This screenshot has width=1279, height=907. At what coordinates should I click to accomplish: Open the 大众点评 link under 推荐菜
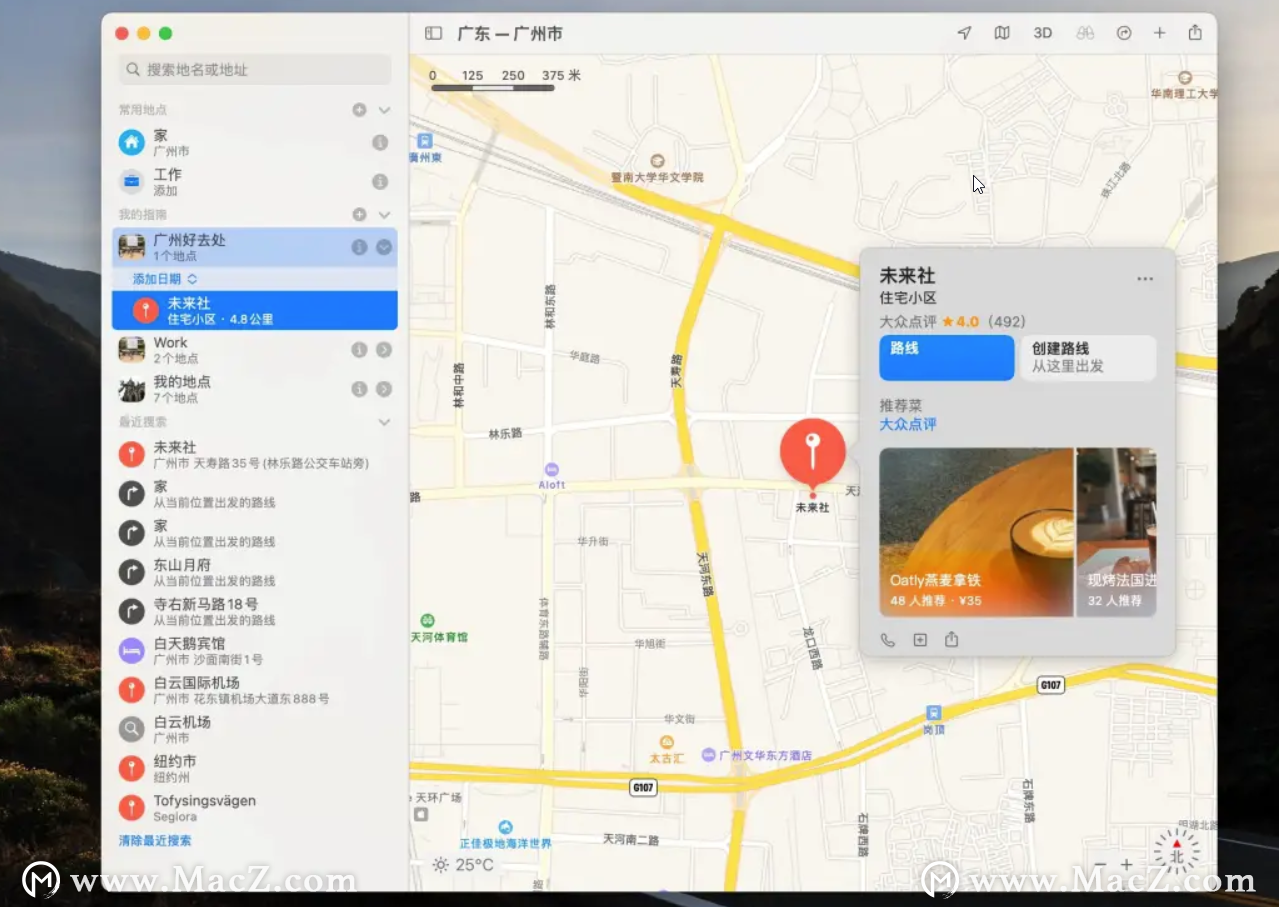pyautogui.click(x=908, y=425)
